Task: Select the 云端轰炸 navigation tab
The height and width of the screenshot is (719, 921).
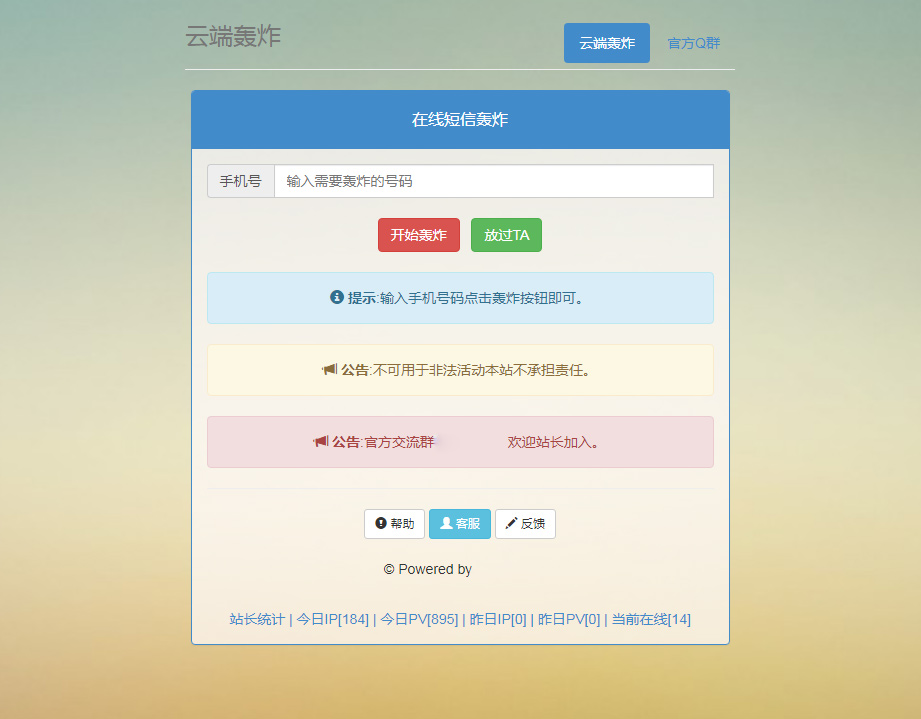Action: pyautogui.click(x=606, y=43)
